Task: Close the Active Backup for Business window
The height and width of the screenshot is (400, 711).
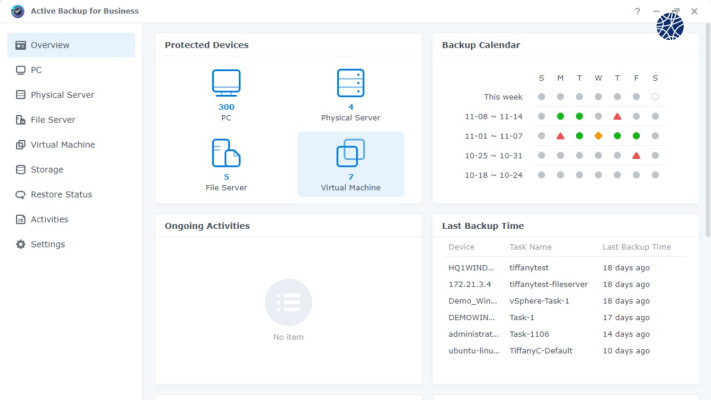Action: tap(694, 11)
